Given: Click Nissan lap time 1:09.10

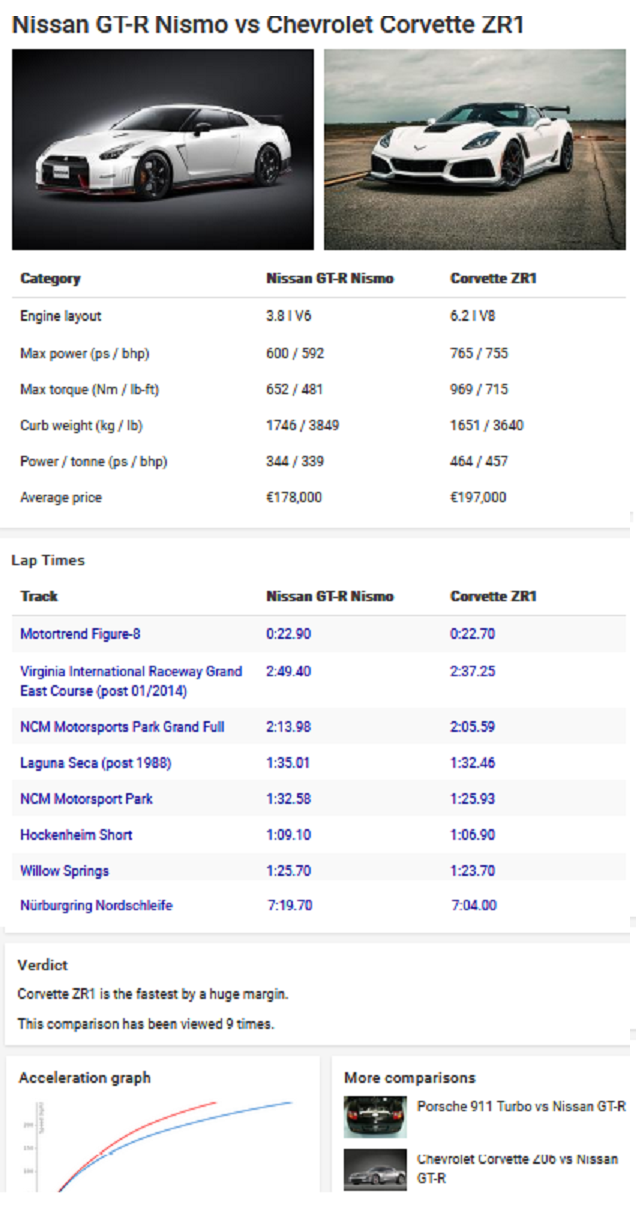Looking at the screenshot, I should click(288, 835).
